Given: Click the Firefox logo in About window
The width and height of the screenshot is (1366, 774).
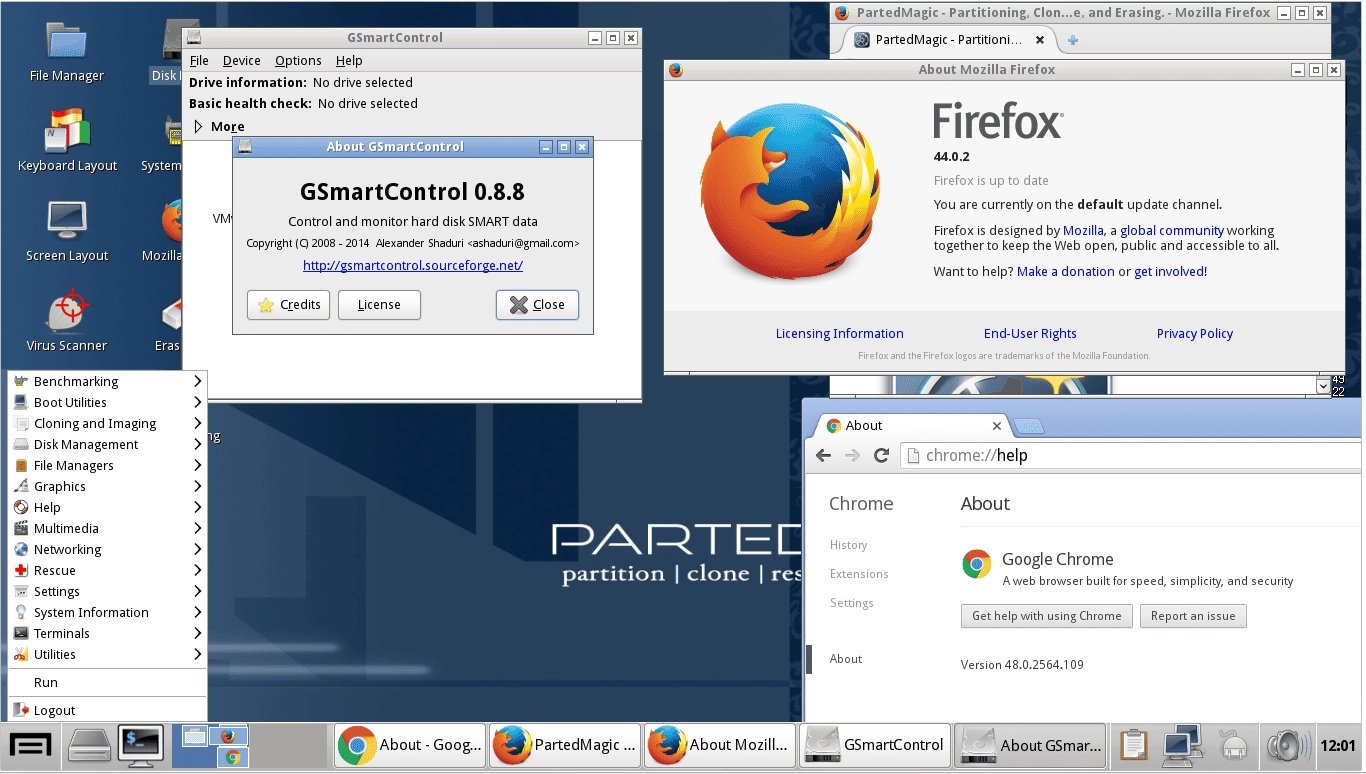Looking at the screenshot, I should 790,192.
